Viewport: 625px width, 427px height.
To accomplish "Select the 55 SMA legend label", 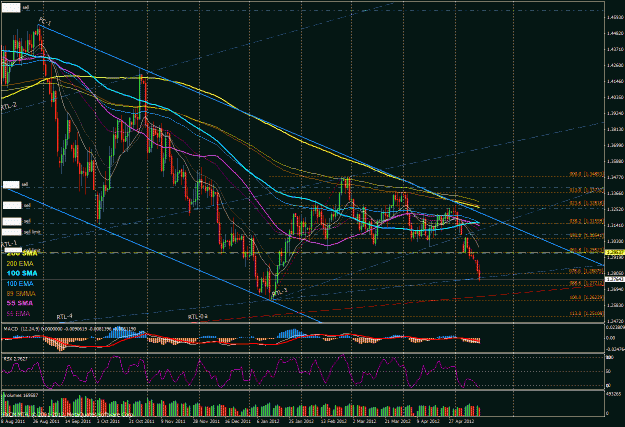I will [20, 303].
